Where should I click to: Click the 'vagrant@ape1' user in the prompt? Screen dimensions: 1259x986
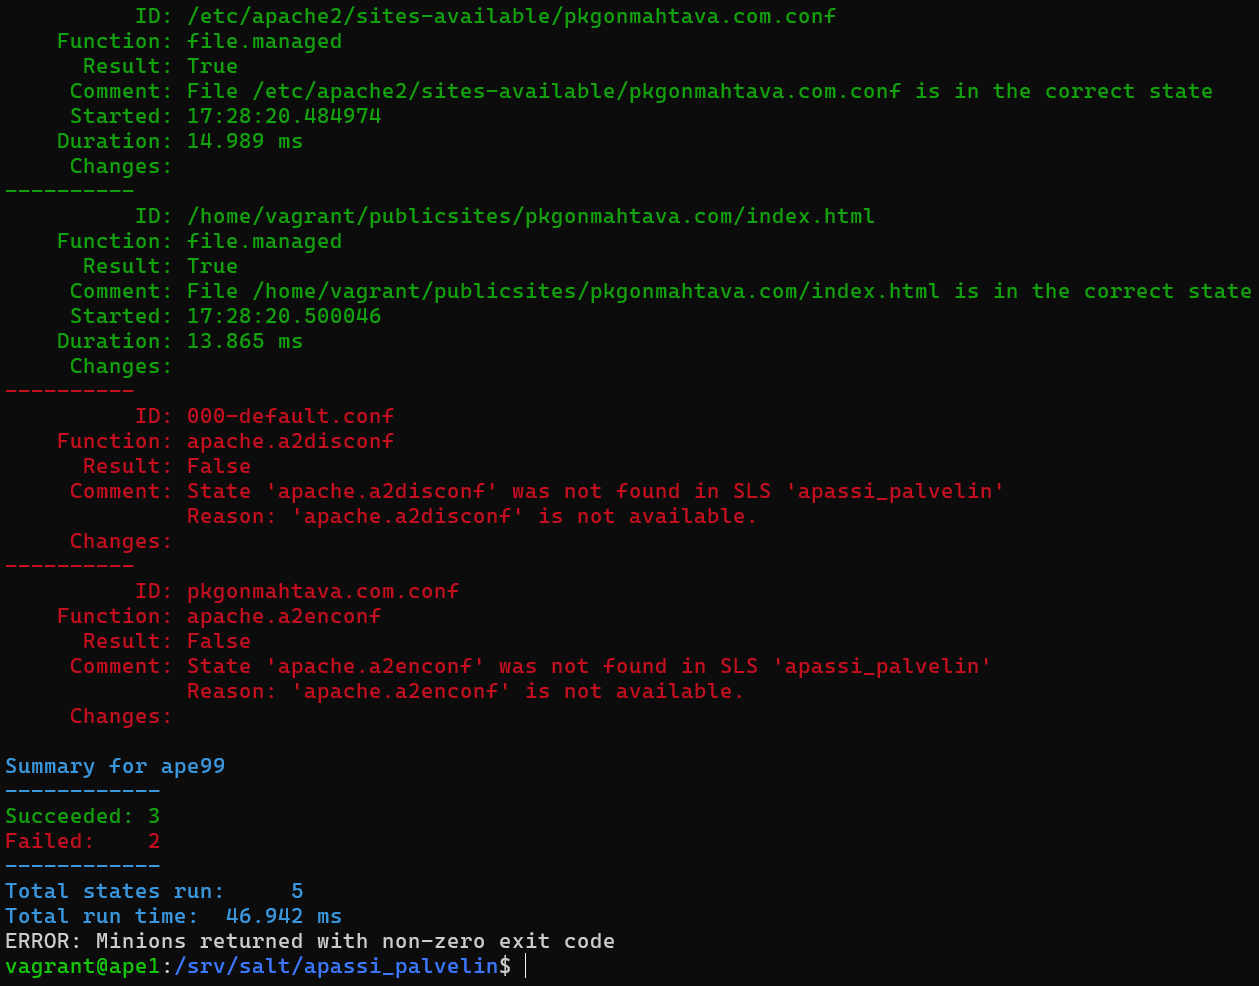click(82, 966)
